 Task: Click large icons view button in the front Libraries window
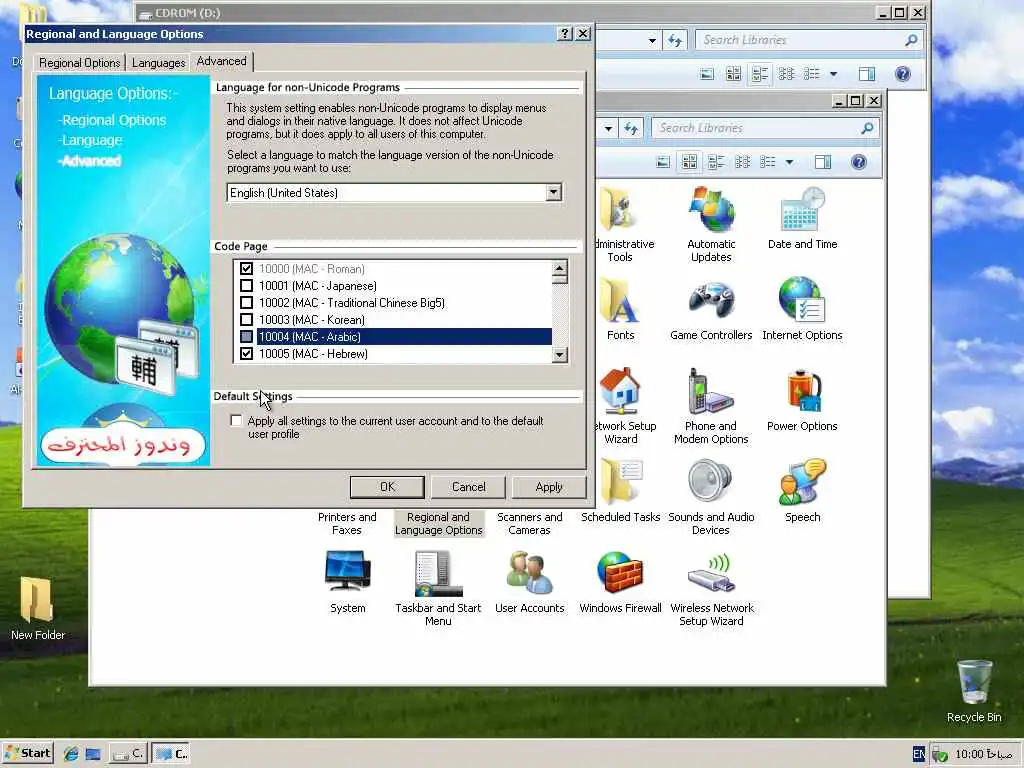click(689, 162)
